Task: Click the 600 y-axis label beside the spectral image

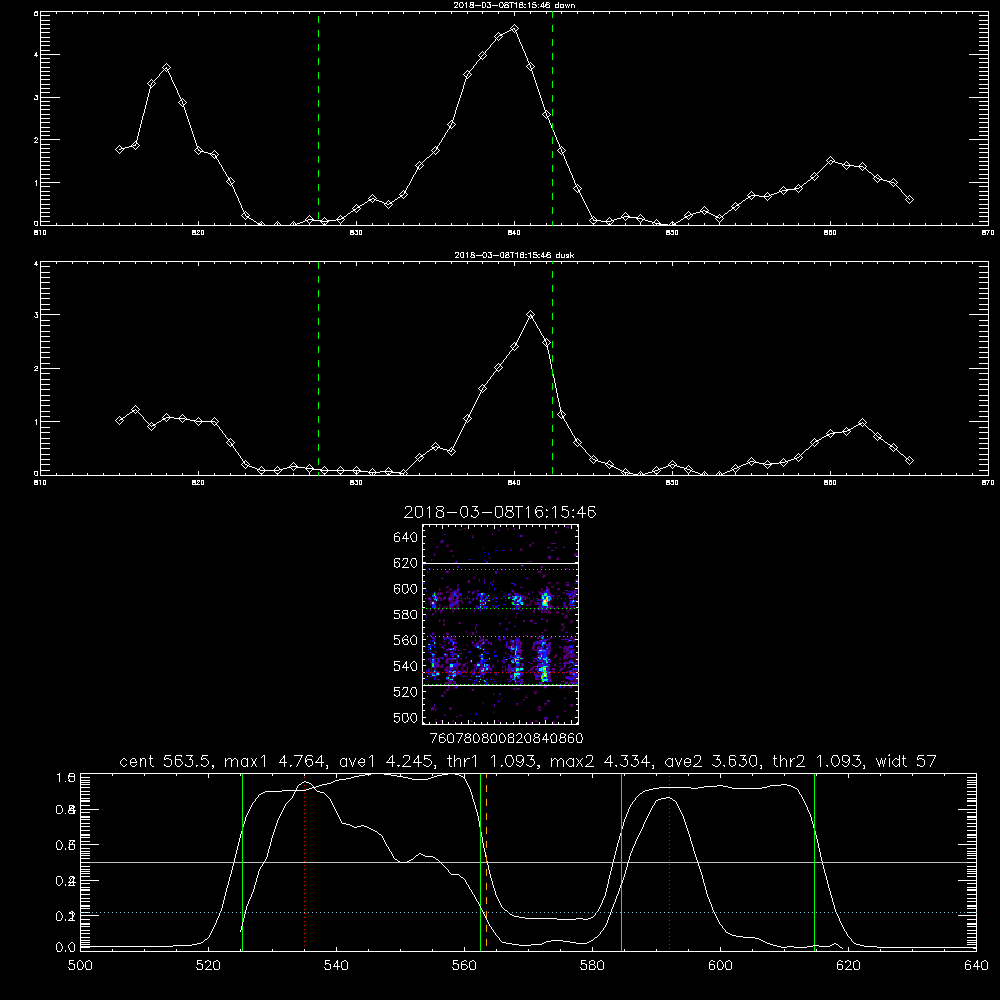Action: [405, 589]
